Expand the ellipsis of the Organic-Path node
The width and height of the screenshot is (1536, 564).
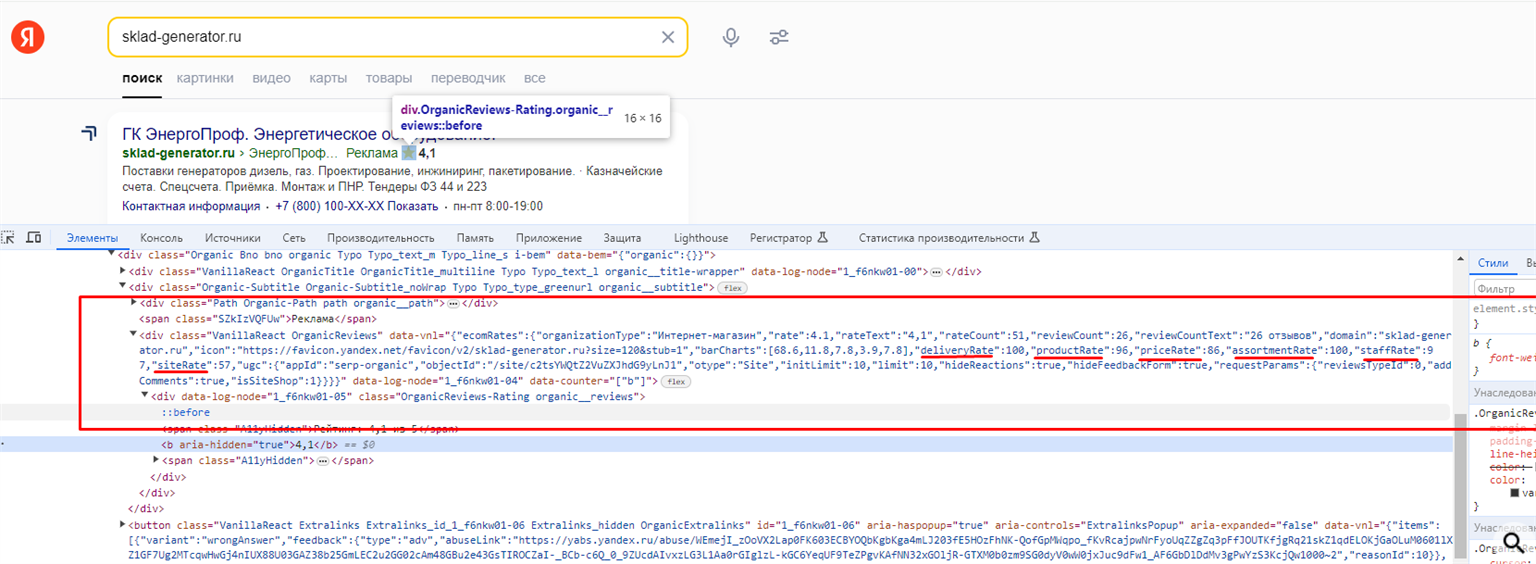[453, 303]
